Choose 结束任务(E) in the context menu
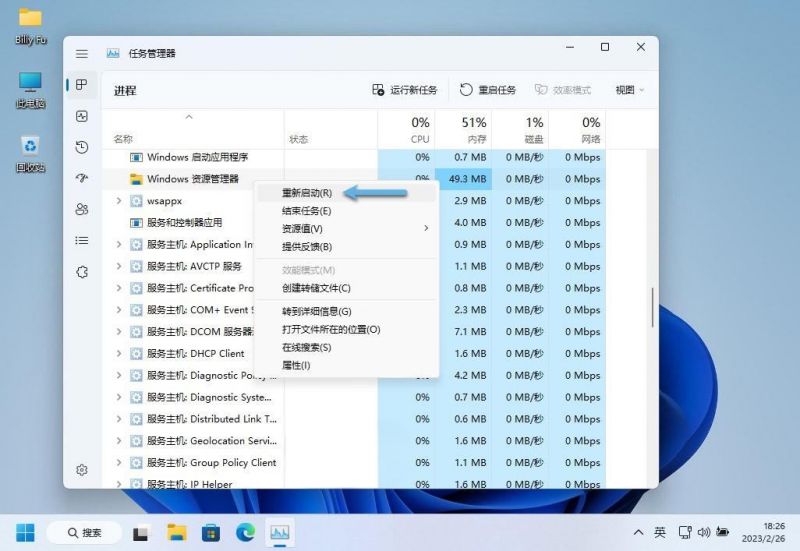The width and height of the screenshot is (800, 551). pyautogui.click(x=346, y=211)
